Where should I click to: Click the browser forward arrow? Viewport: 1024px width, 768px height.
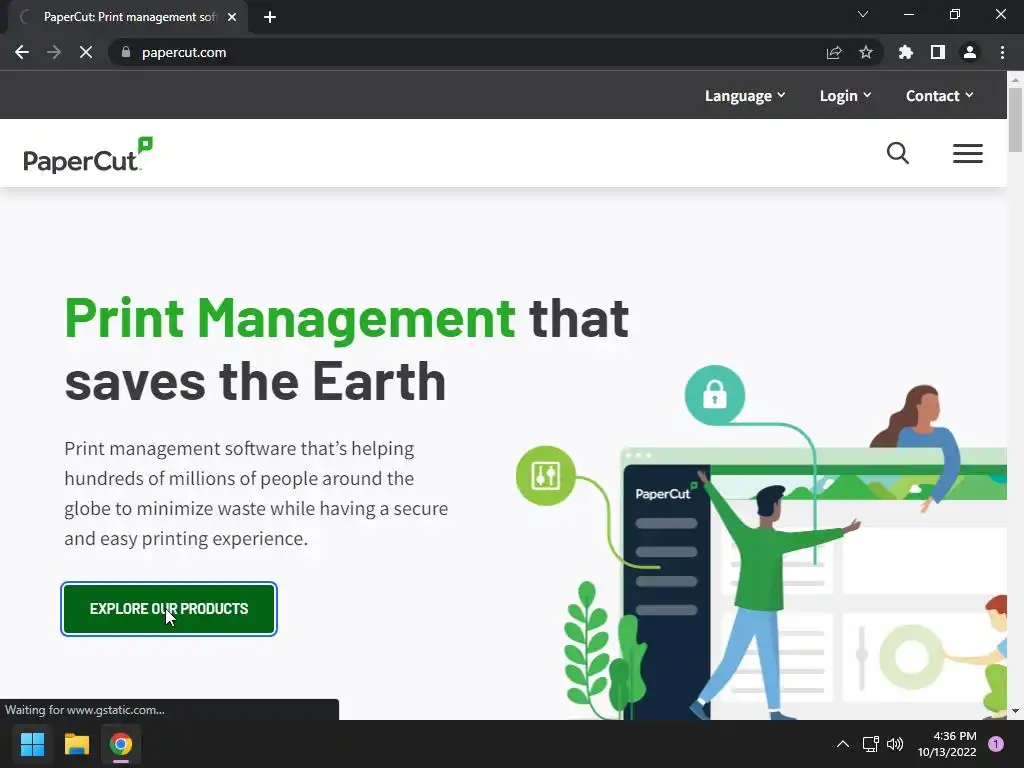tap(54, 52)
